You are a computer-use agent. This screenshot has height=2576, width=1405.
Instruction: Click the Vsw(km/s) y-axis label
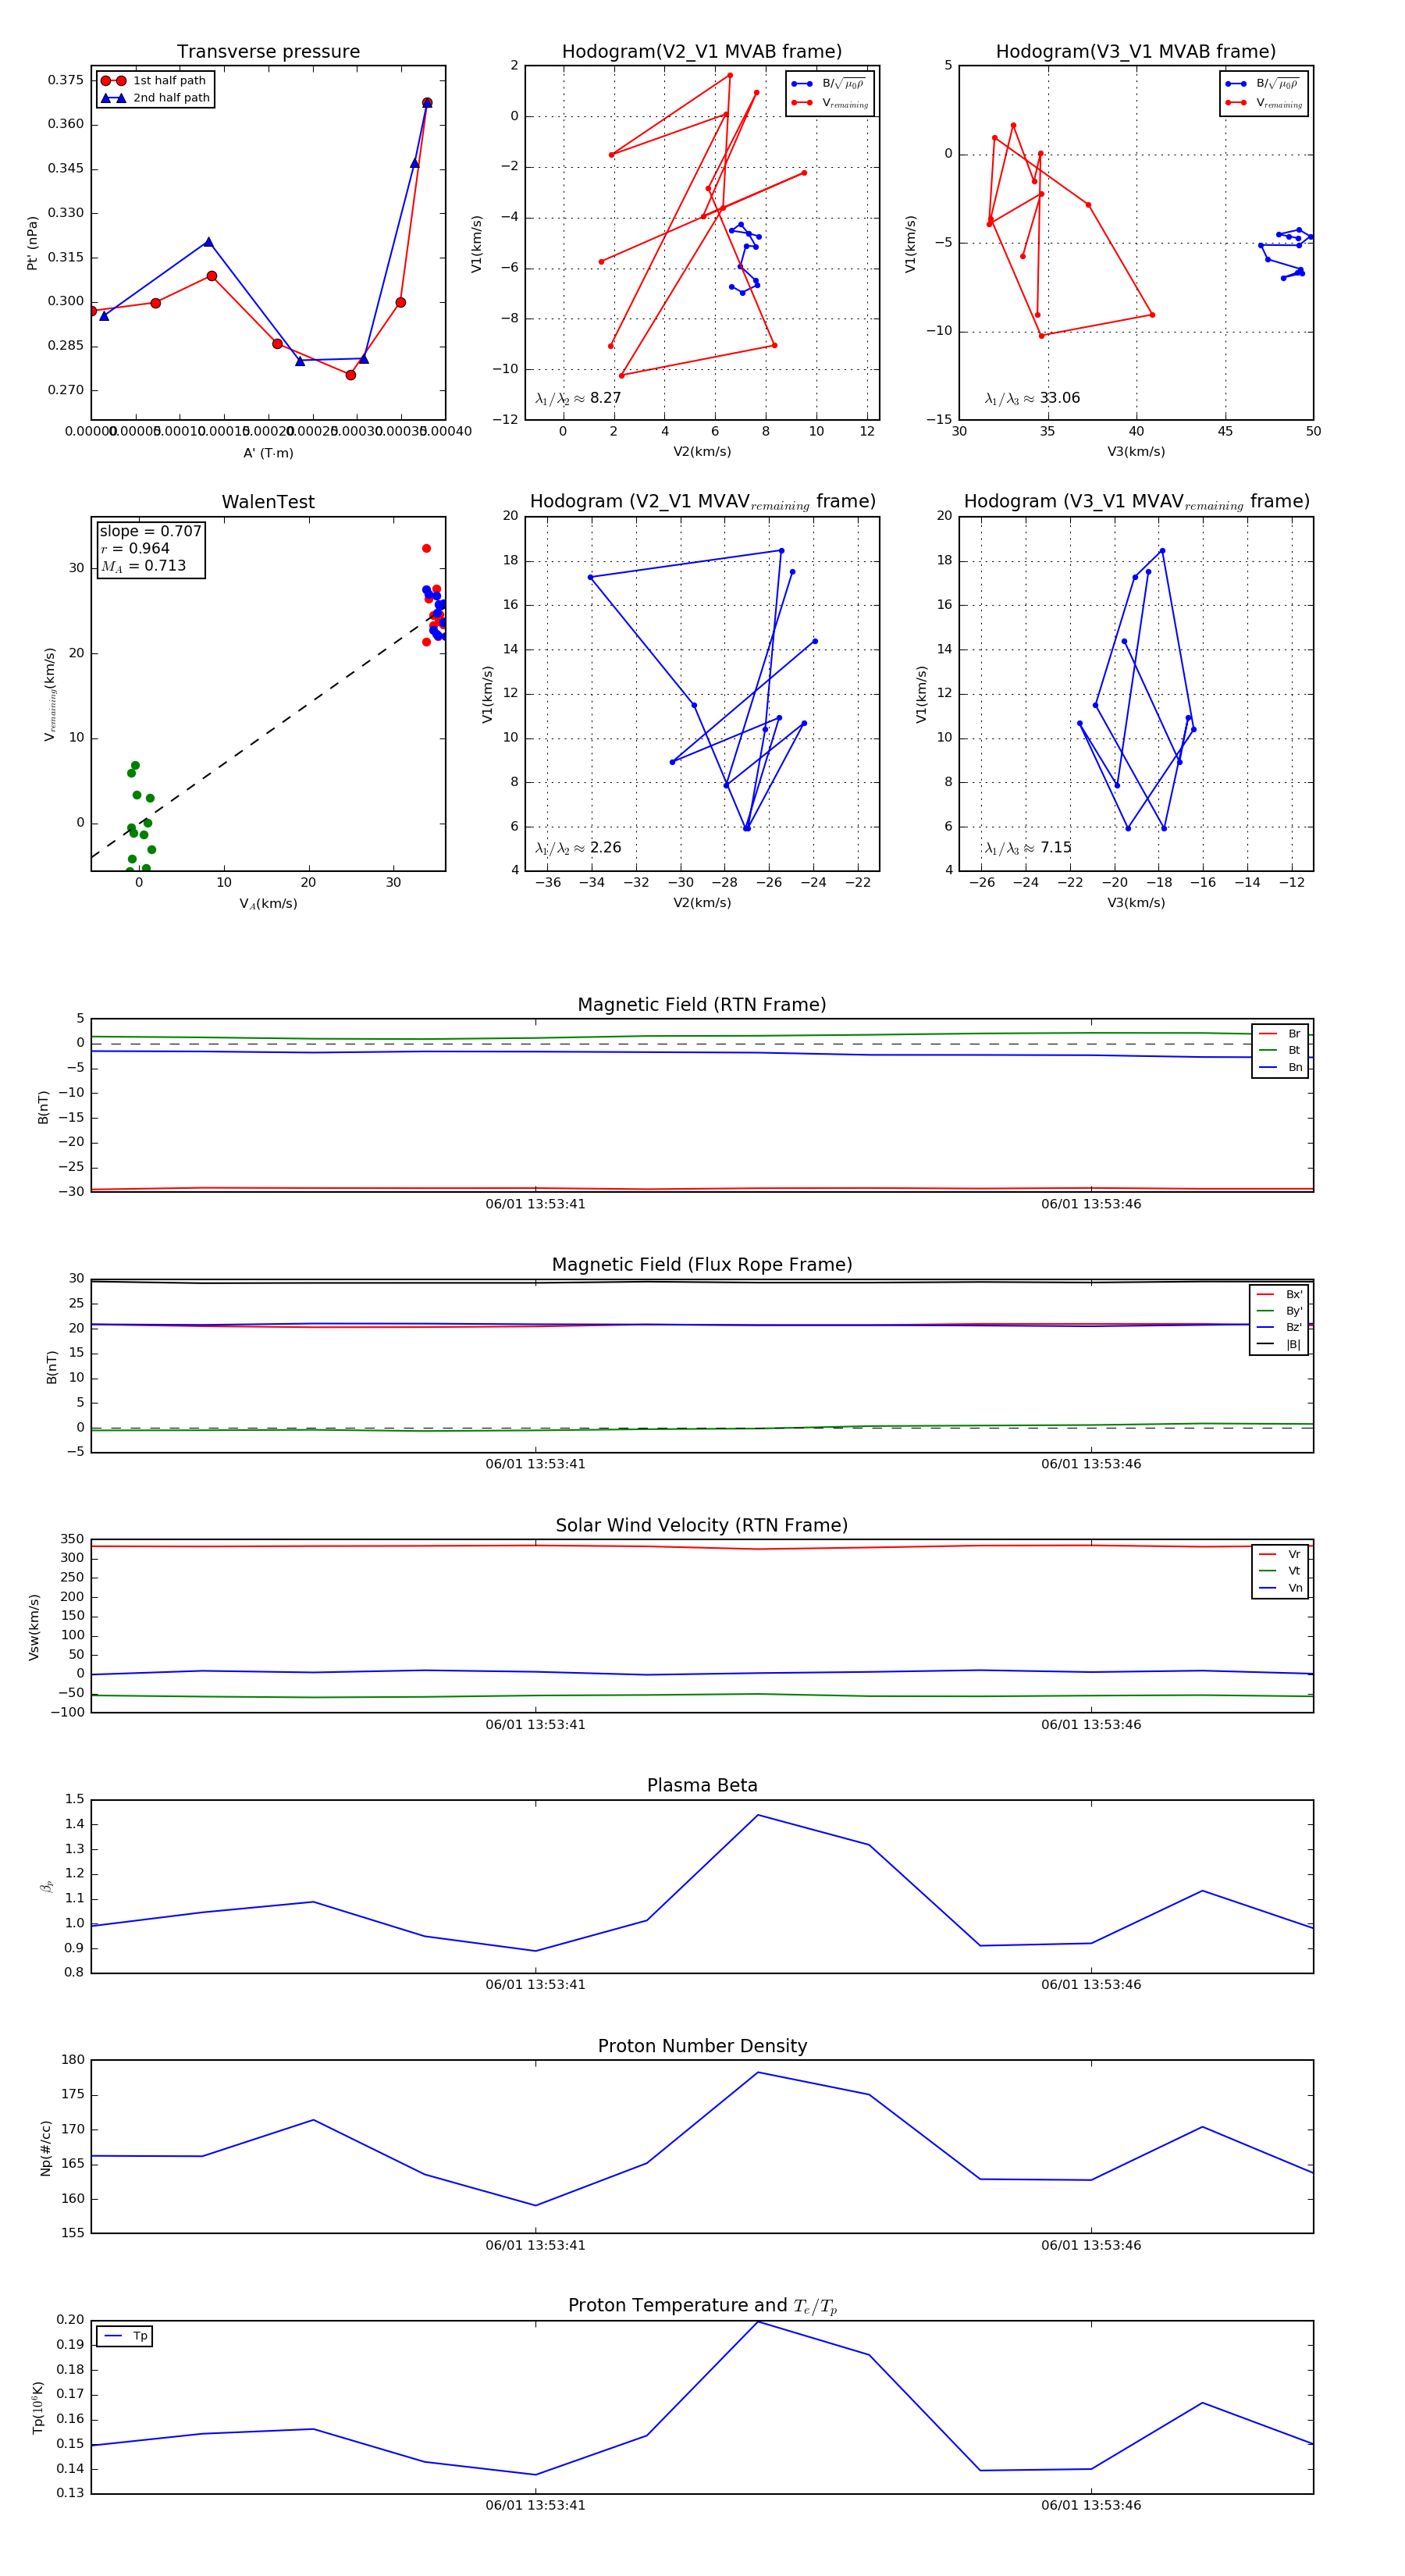pyautogui.click(x=34, y=1627)
